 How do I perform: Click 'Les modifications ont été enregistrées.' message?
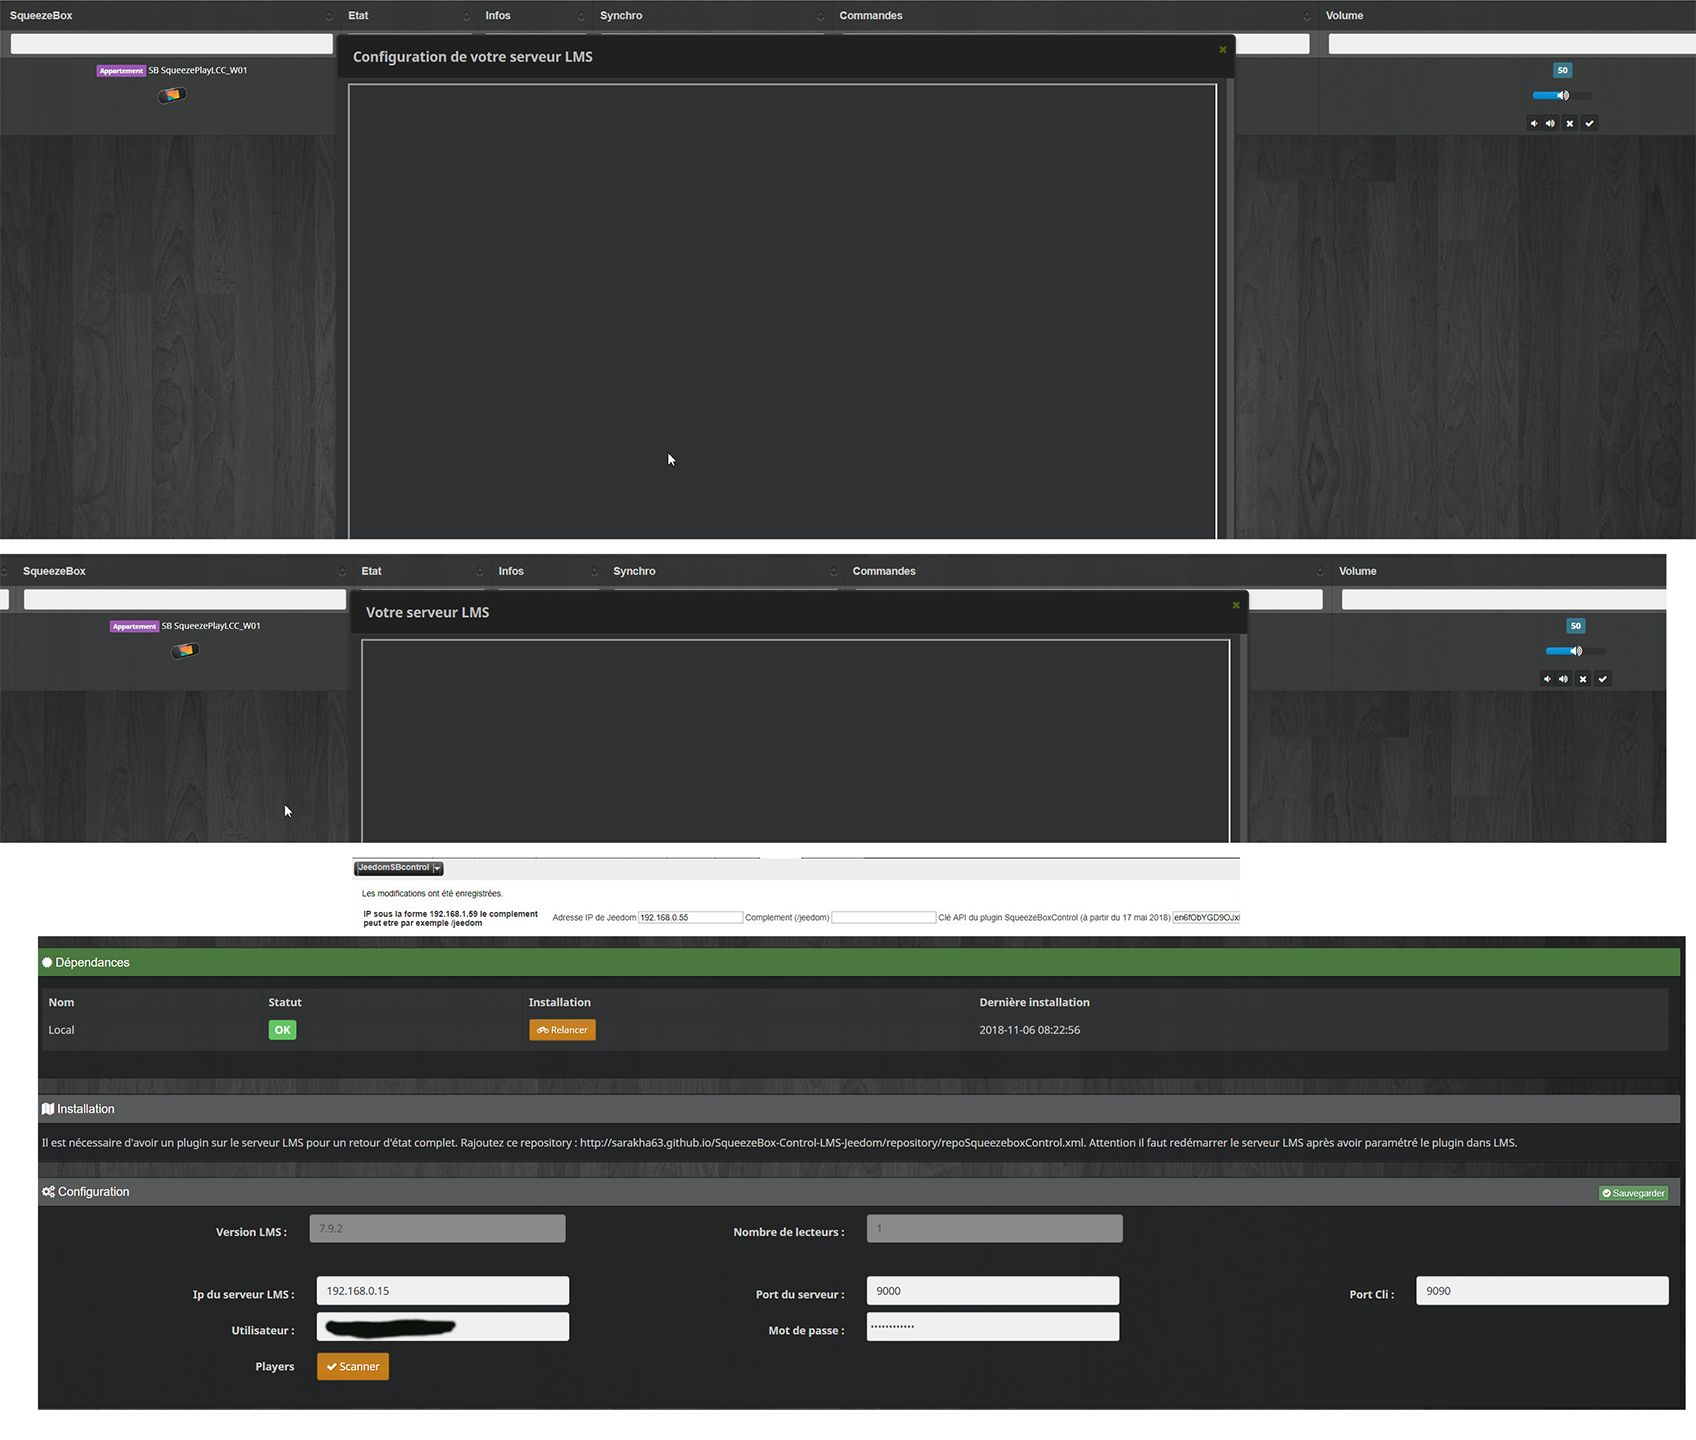[x=432, y=894]
